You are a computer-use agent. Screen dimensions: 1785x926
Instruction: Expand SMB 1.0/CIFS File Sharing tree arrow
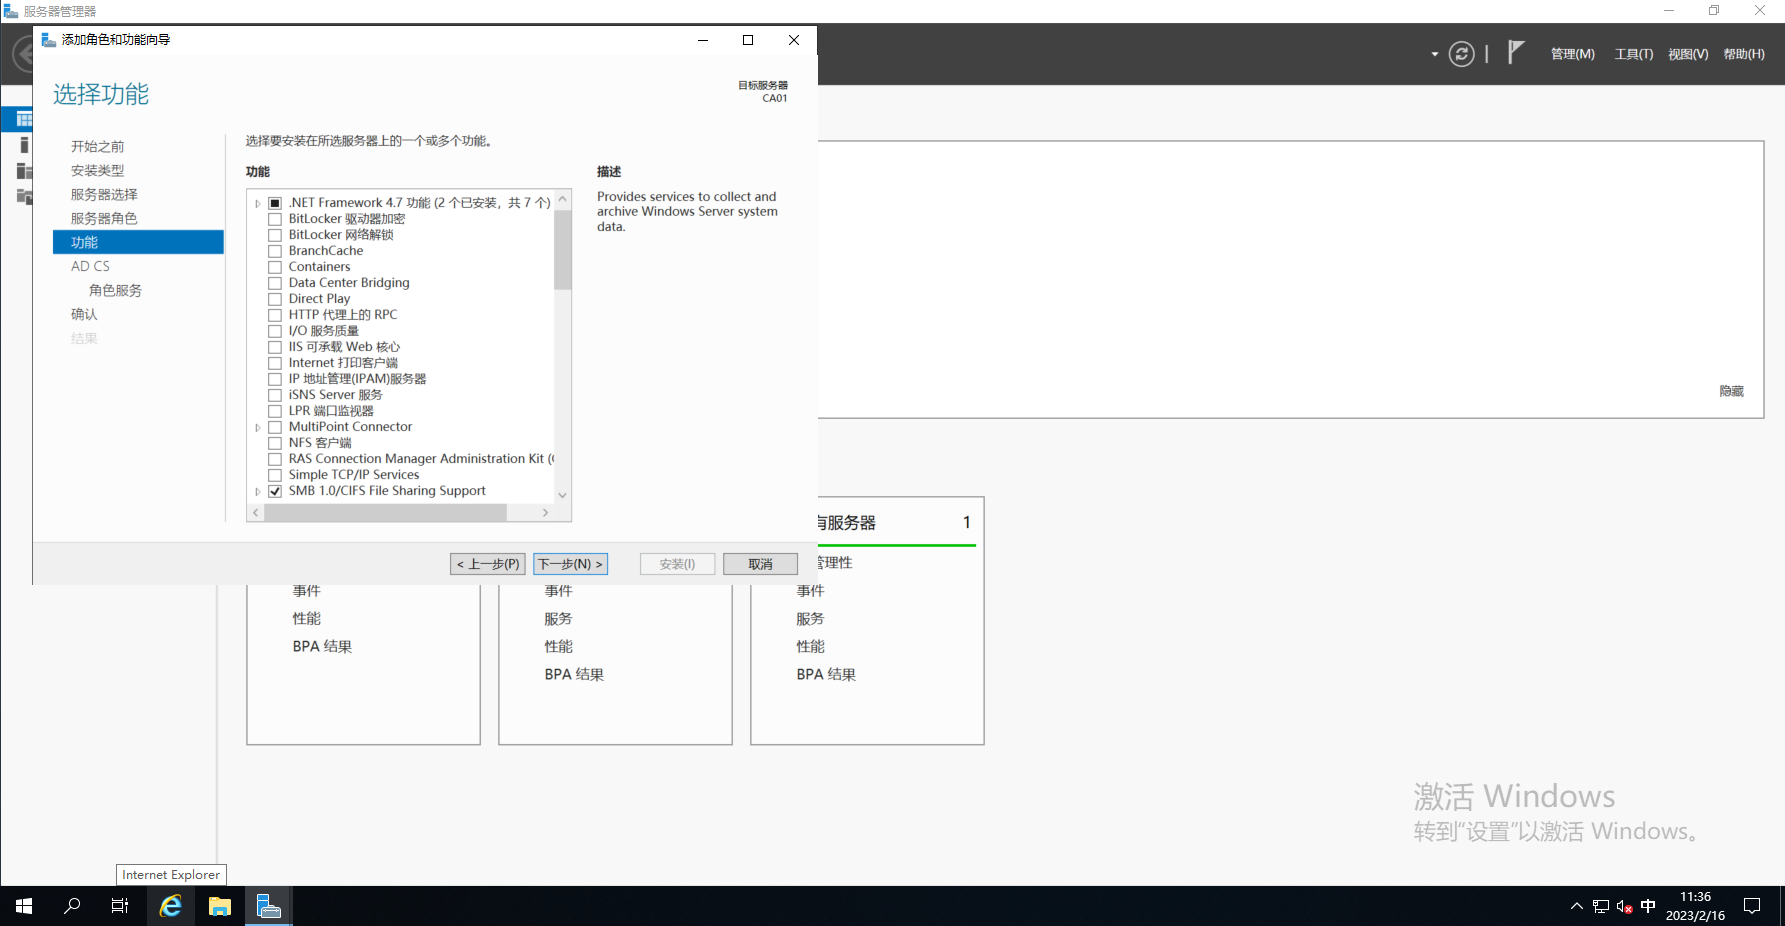click(258, 491)
